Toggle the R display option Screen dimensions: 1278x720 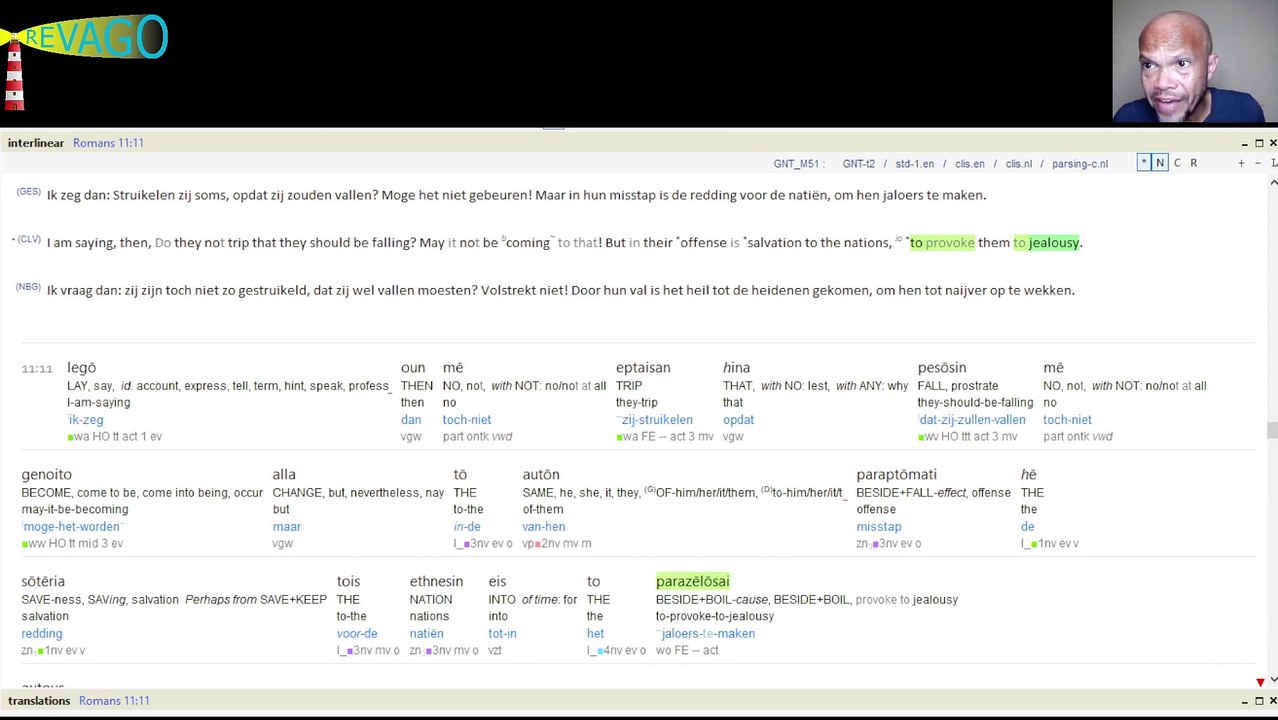tap(1193, 163)
